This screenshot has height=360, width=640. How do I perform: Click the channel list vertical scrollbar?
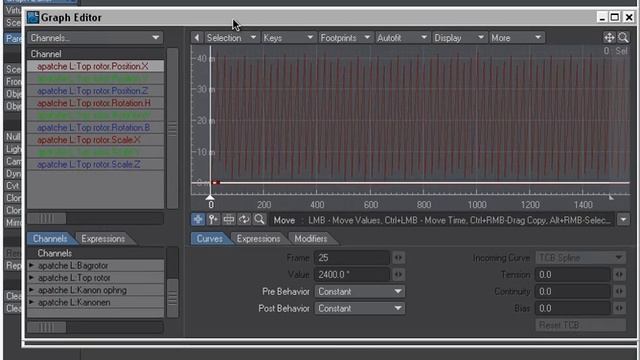coord(172,128)
